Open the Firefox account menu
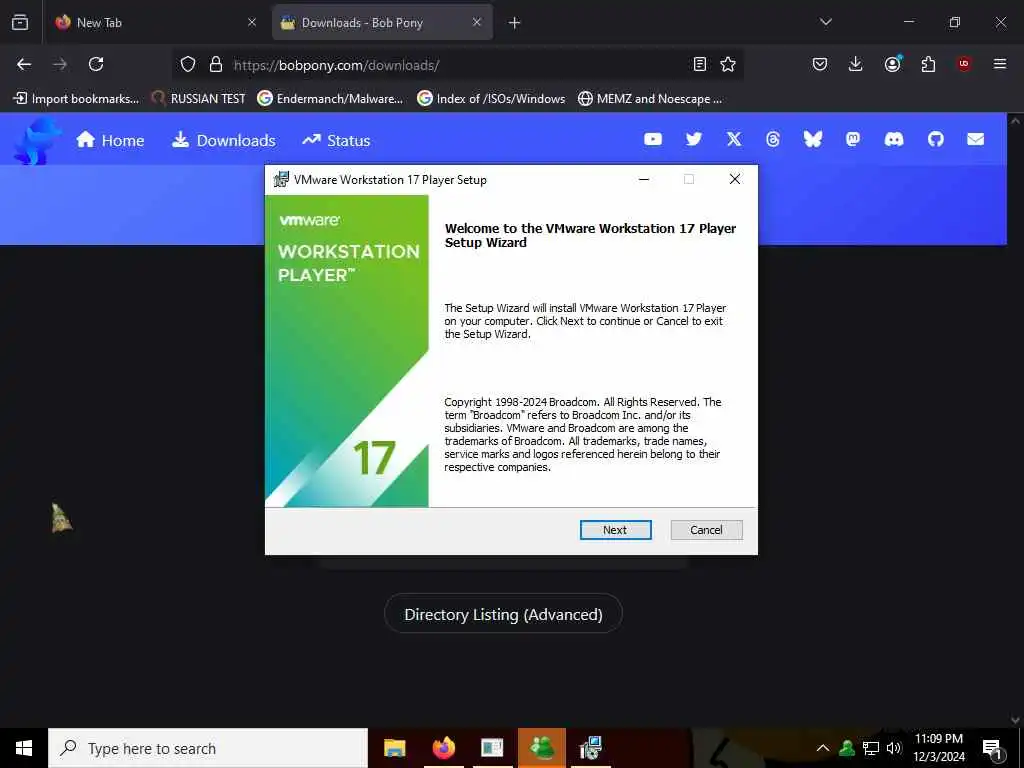 (x=892, y=64)
